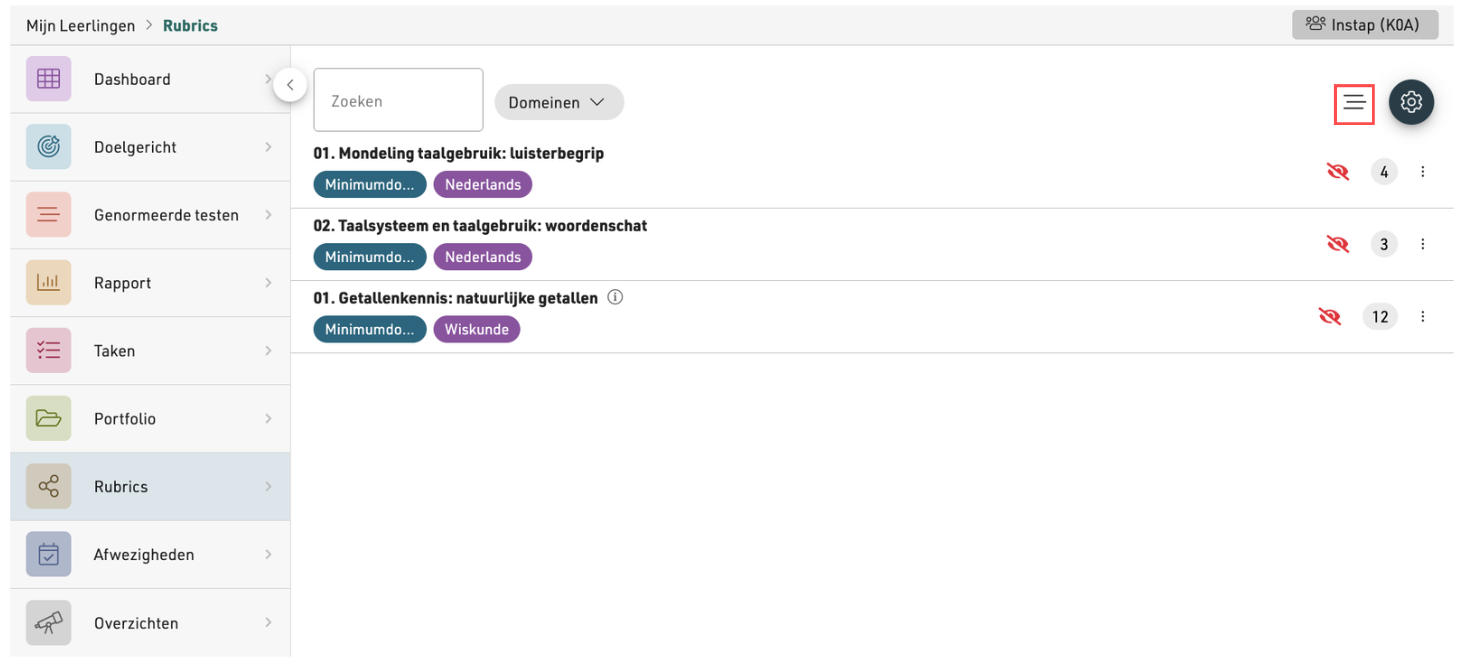Toggle visibility of Taalsysteem woordenschat rubric
Image resolution: width=1462 pixels, height=663 pixels.
(x=1337, y=244)
